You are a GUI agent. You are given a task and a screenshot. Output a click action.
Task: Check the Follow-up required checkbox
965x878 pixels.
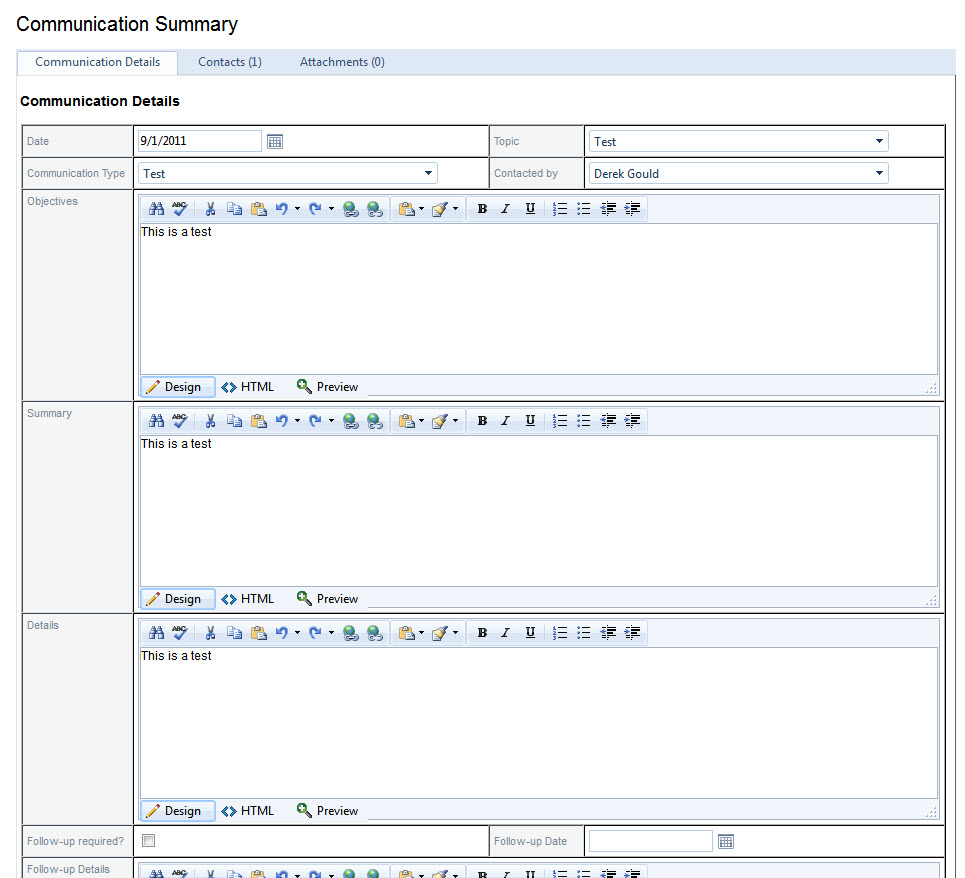click(148, 840)
